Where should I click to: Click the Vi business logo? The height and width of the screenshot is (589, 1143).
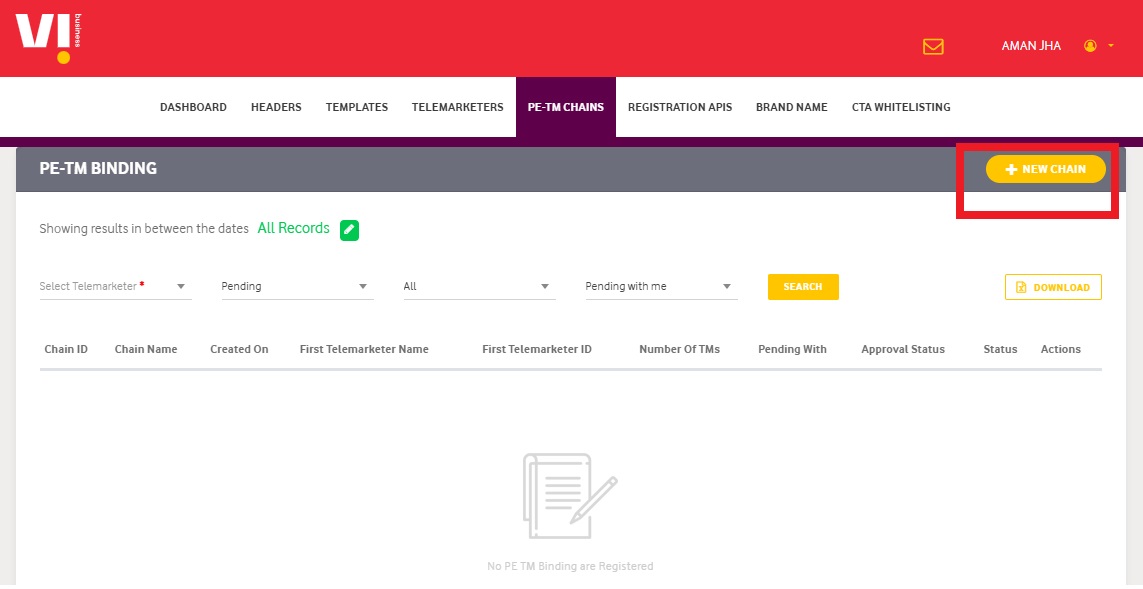pos(44,35)
